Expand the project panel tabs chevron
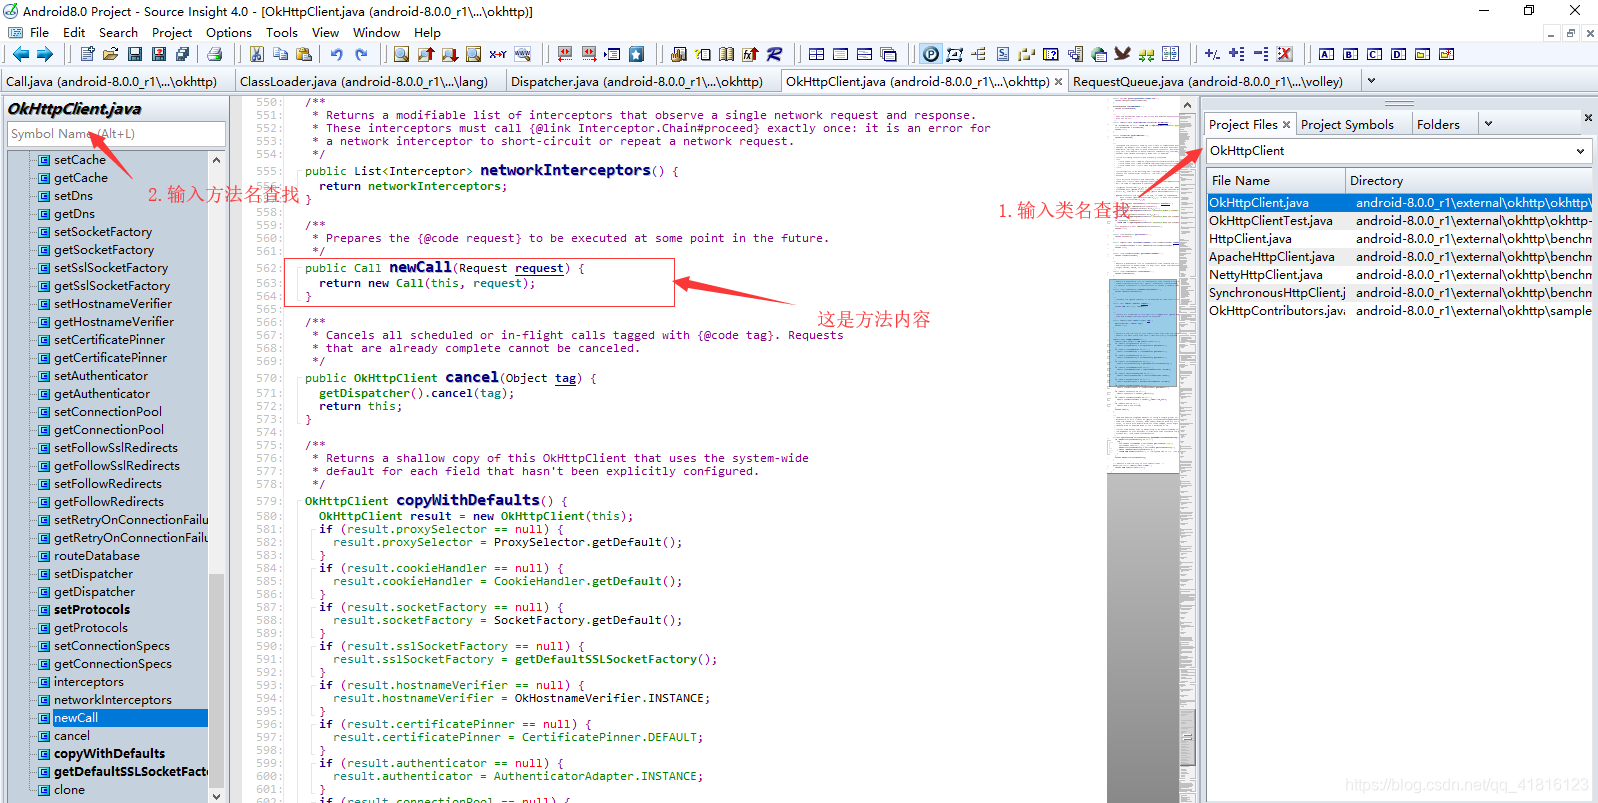 coord(1488,124)
